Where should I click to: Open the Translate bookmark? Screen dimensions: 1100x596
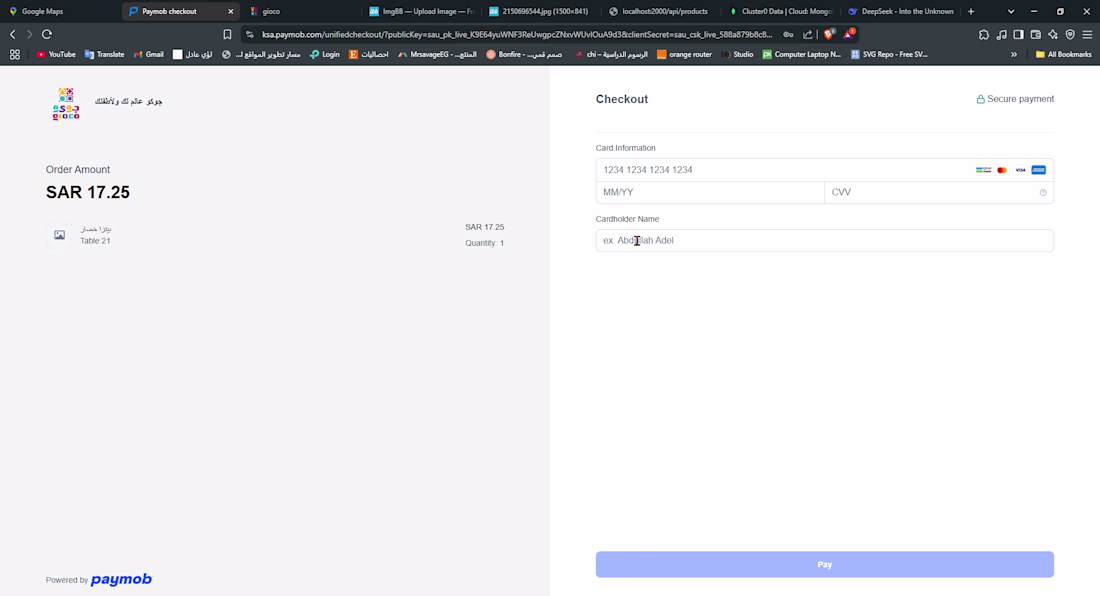[x=104, y=54]
